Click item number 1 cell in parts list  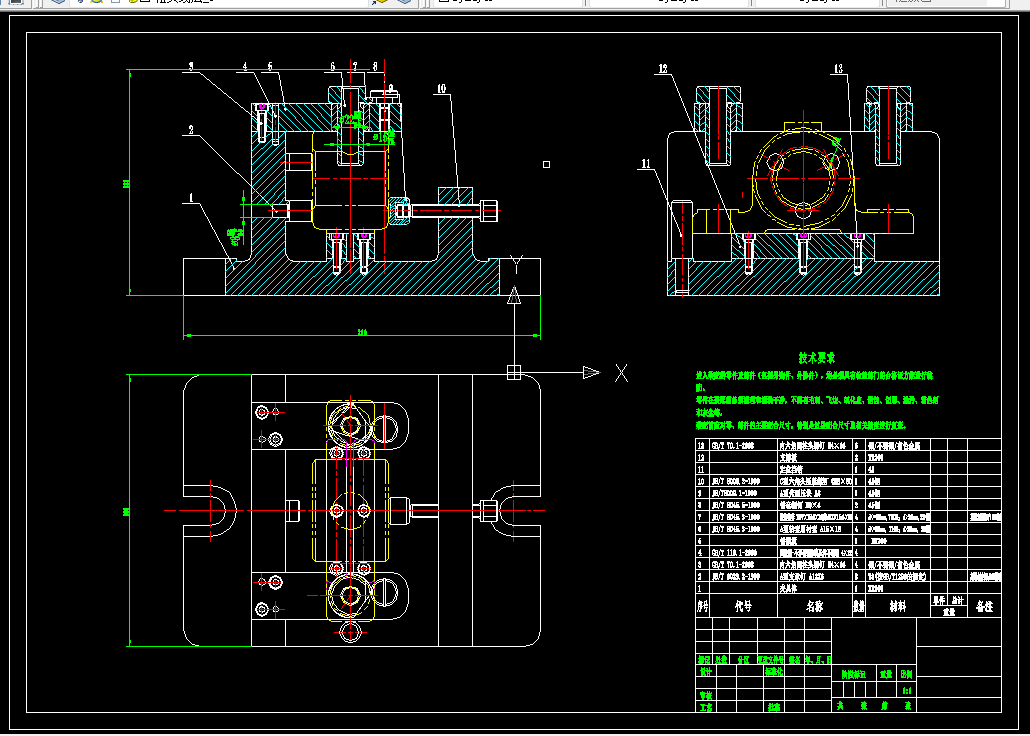pyautogui.click(x=703, y=589)
